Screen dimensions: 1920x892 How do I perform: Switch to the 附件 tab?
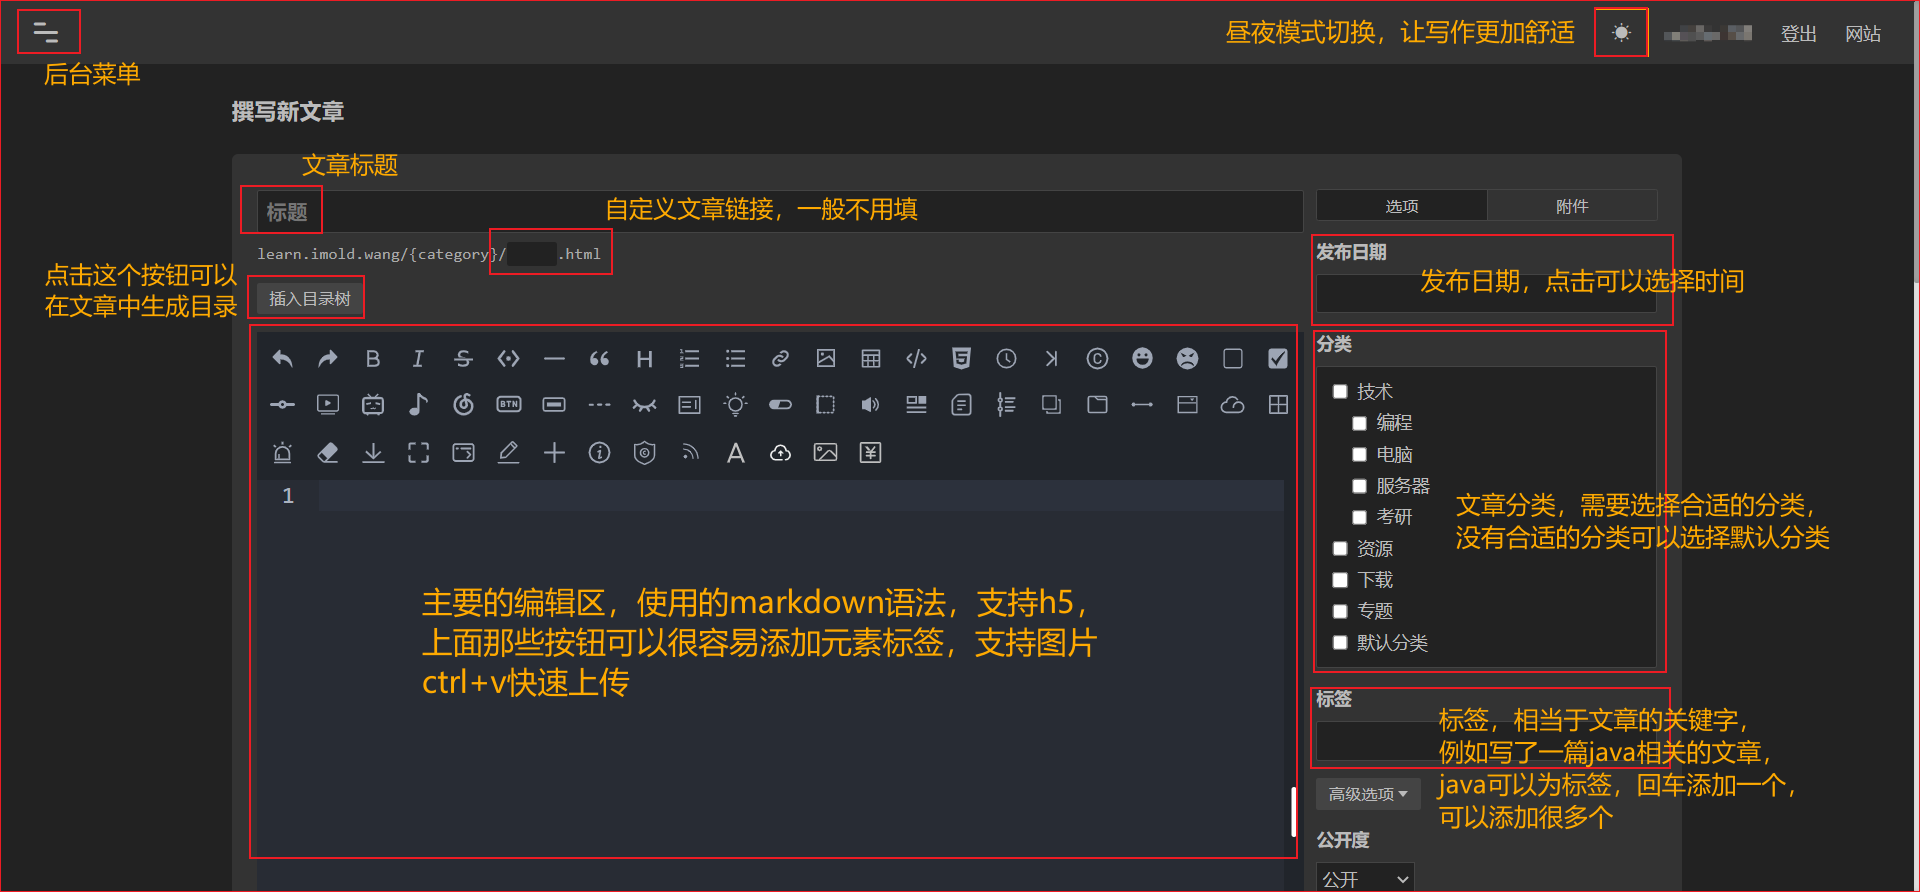[x=1572, y=206]
